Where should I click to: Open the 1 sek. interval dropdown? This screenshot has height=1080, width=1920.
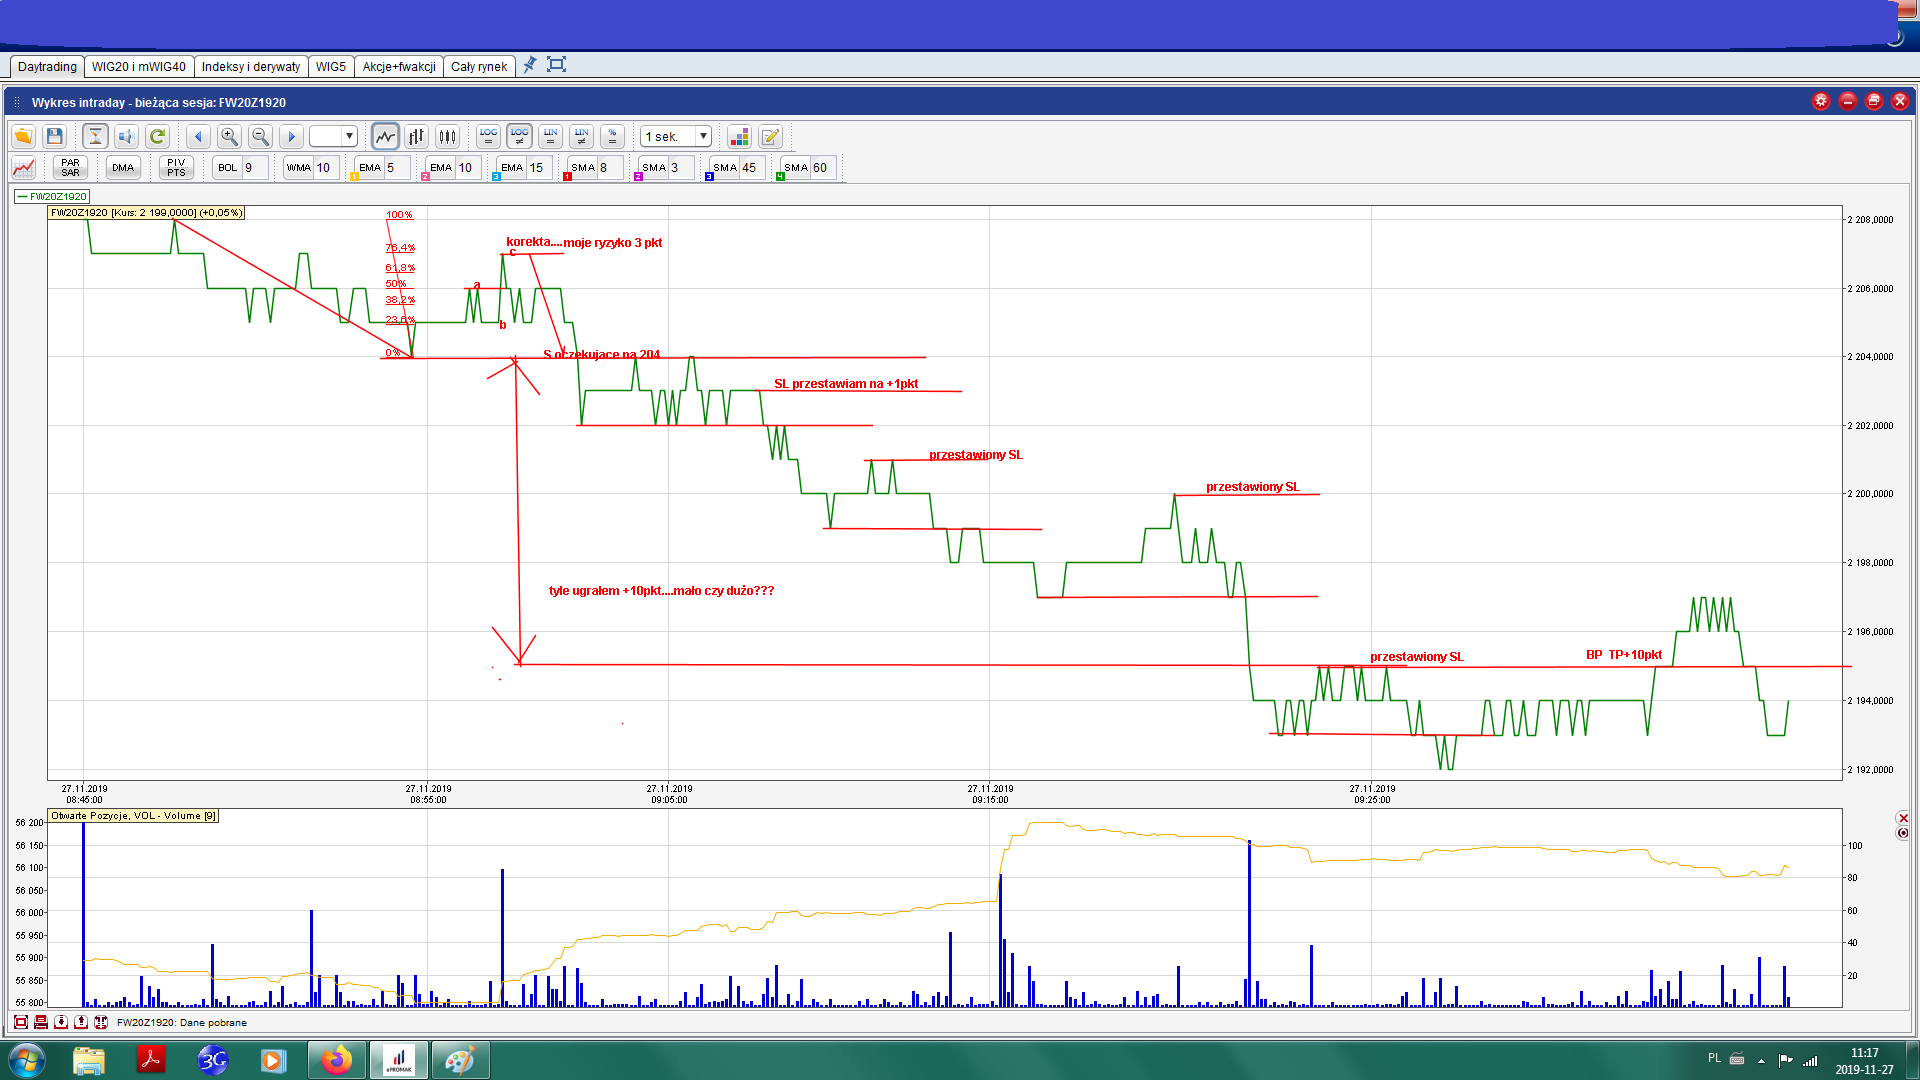click(x=703, y=136)
